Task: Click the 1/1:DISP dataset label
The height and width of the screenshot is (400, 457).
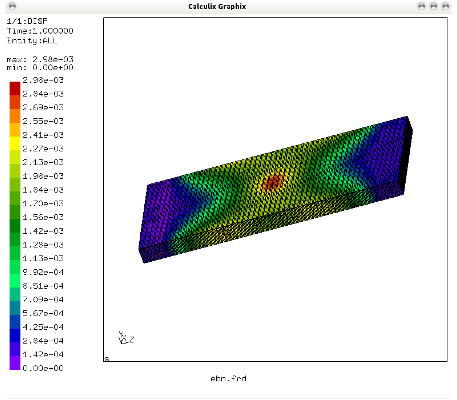Action: (27, 21)
